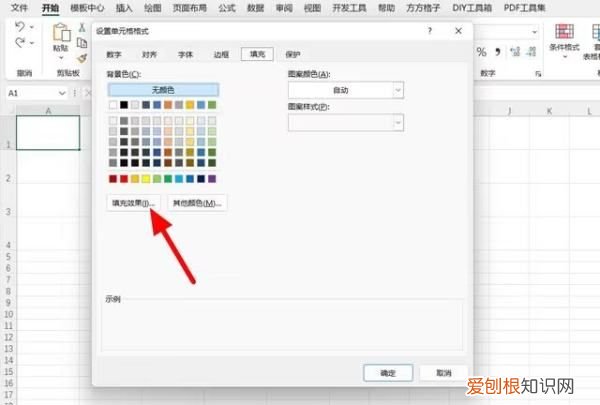
Task: Switch to the 帮助 ribbon tab
Action: [386, 8]
